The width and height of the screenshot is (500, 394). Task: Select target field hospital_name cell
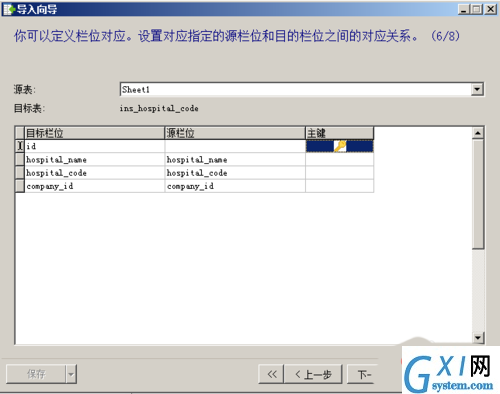tap(95, 159)
